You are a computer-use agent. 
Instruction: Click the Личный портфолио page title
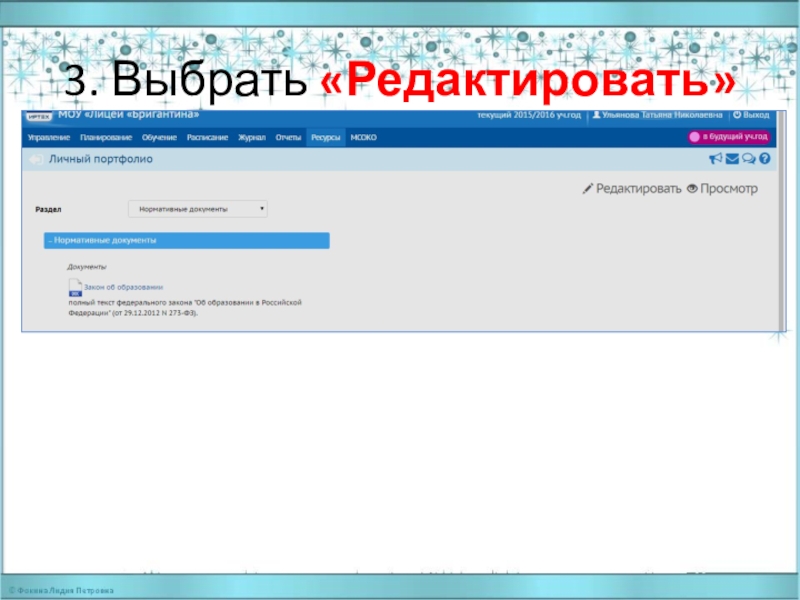click(x=101, y=159)
